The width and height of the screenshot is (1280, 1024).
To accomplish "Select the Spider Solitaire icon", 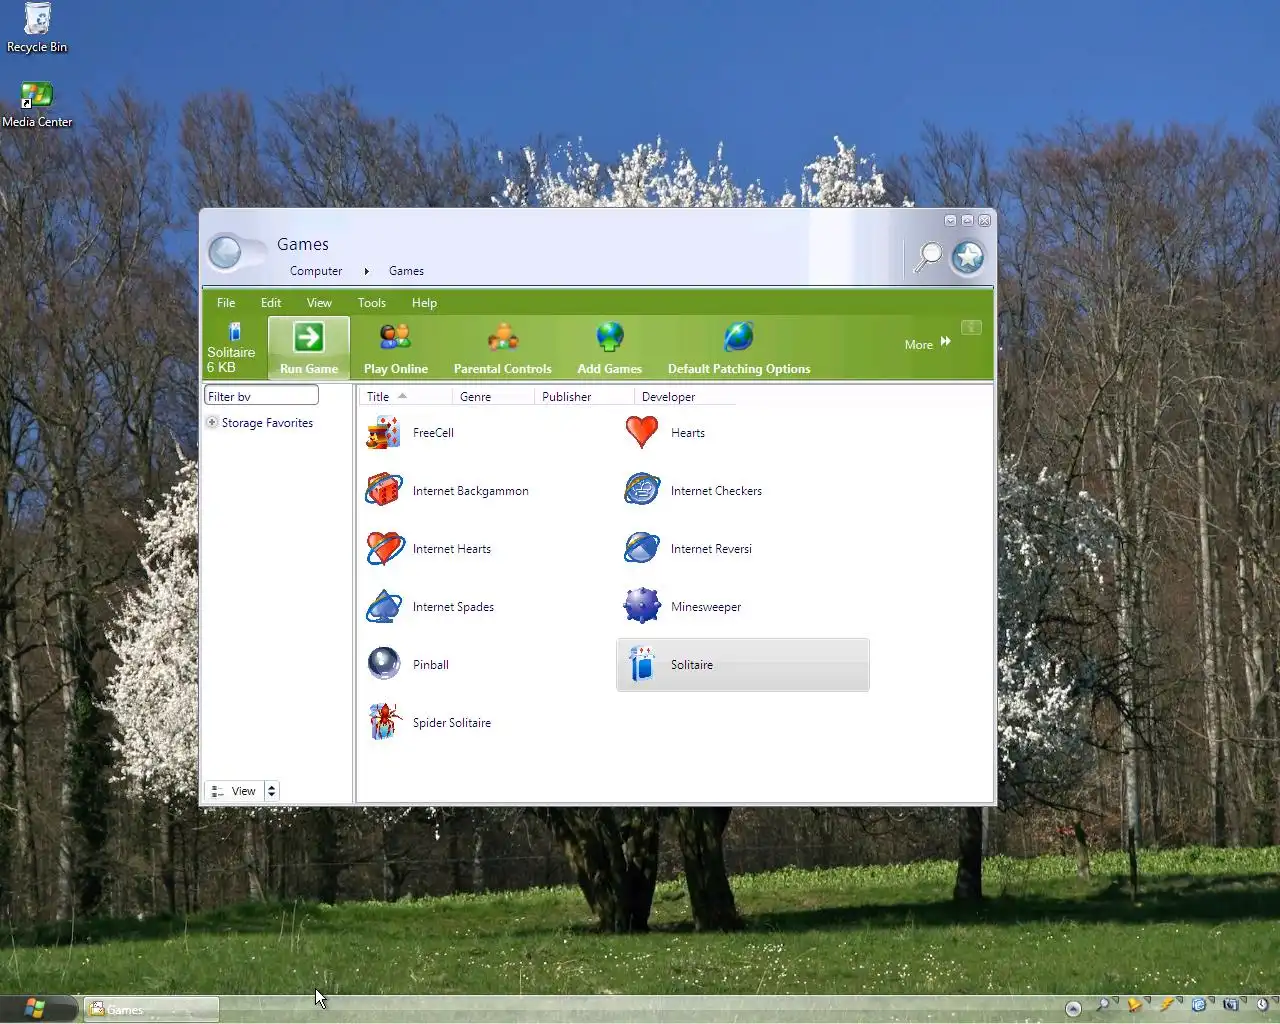I will (384, 722).
